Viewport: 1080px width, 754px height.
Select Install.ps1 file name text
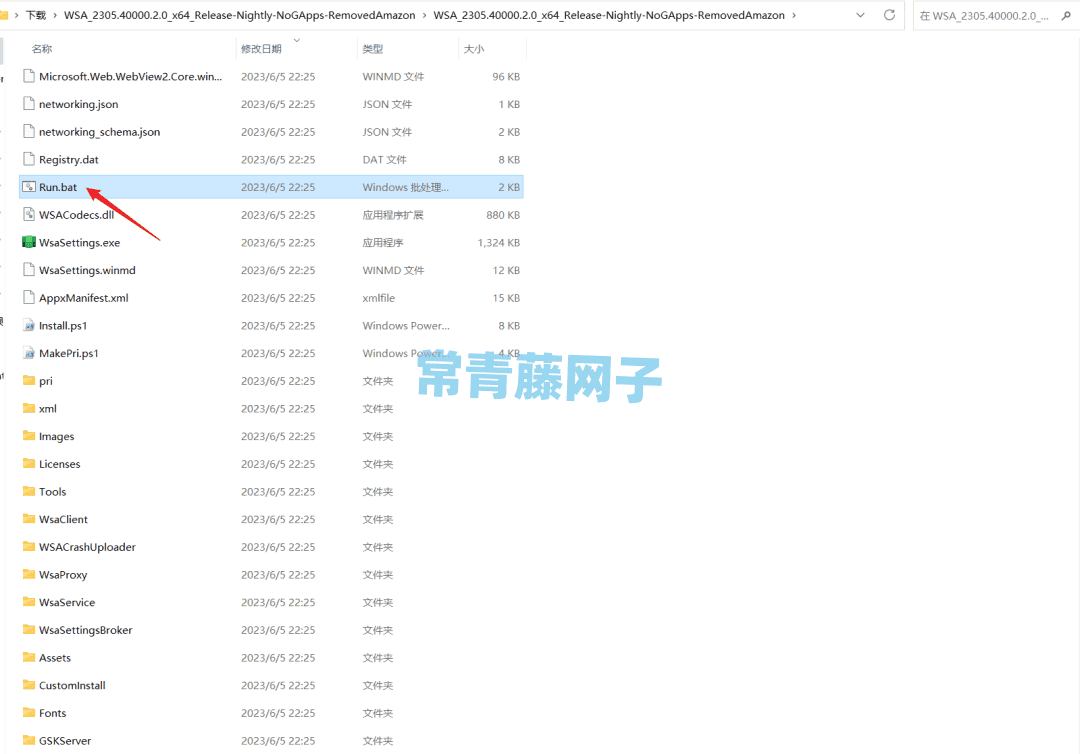click(x=63, y=326)
